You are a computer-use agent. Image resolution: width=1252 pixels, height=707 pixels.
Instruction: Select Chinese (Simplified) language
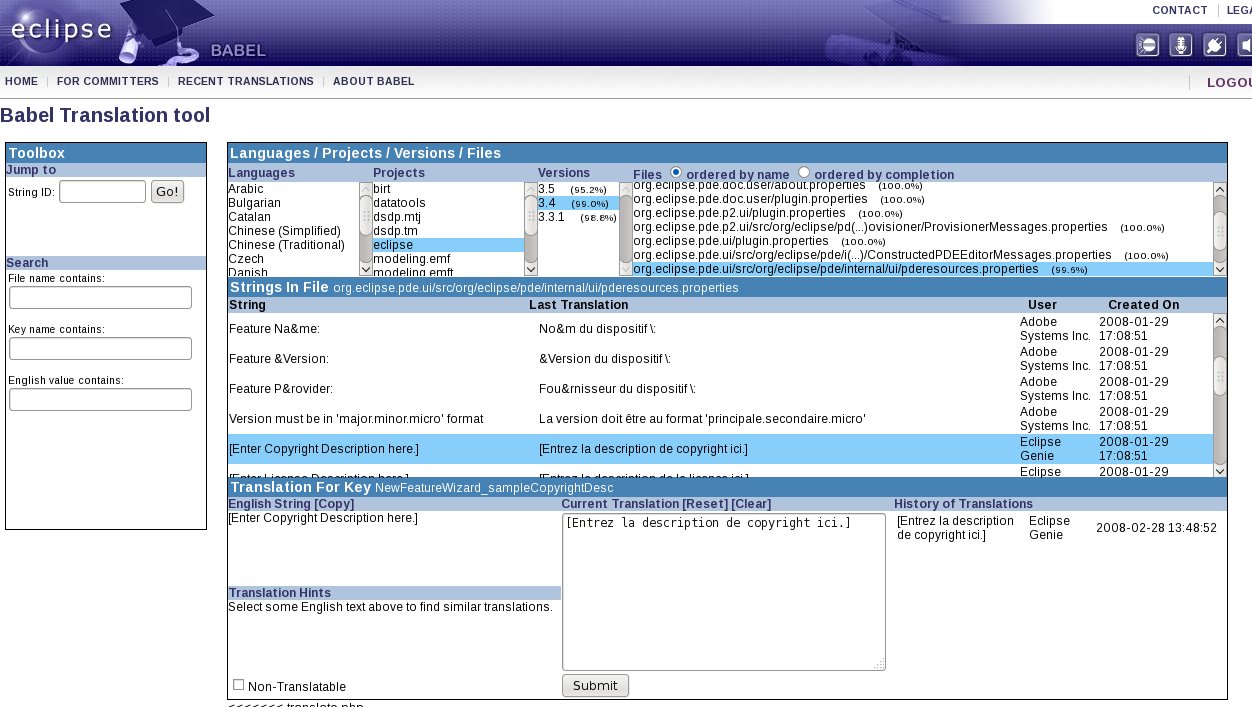(293, 231)
